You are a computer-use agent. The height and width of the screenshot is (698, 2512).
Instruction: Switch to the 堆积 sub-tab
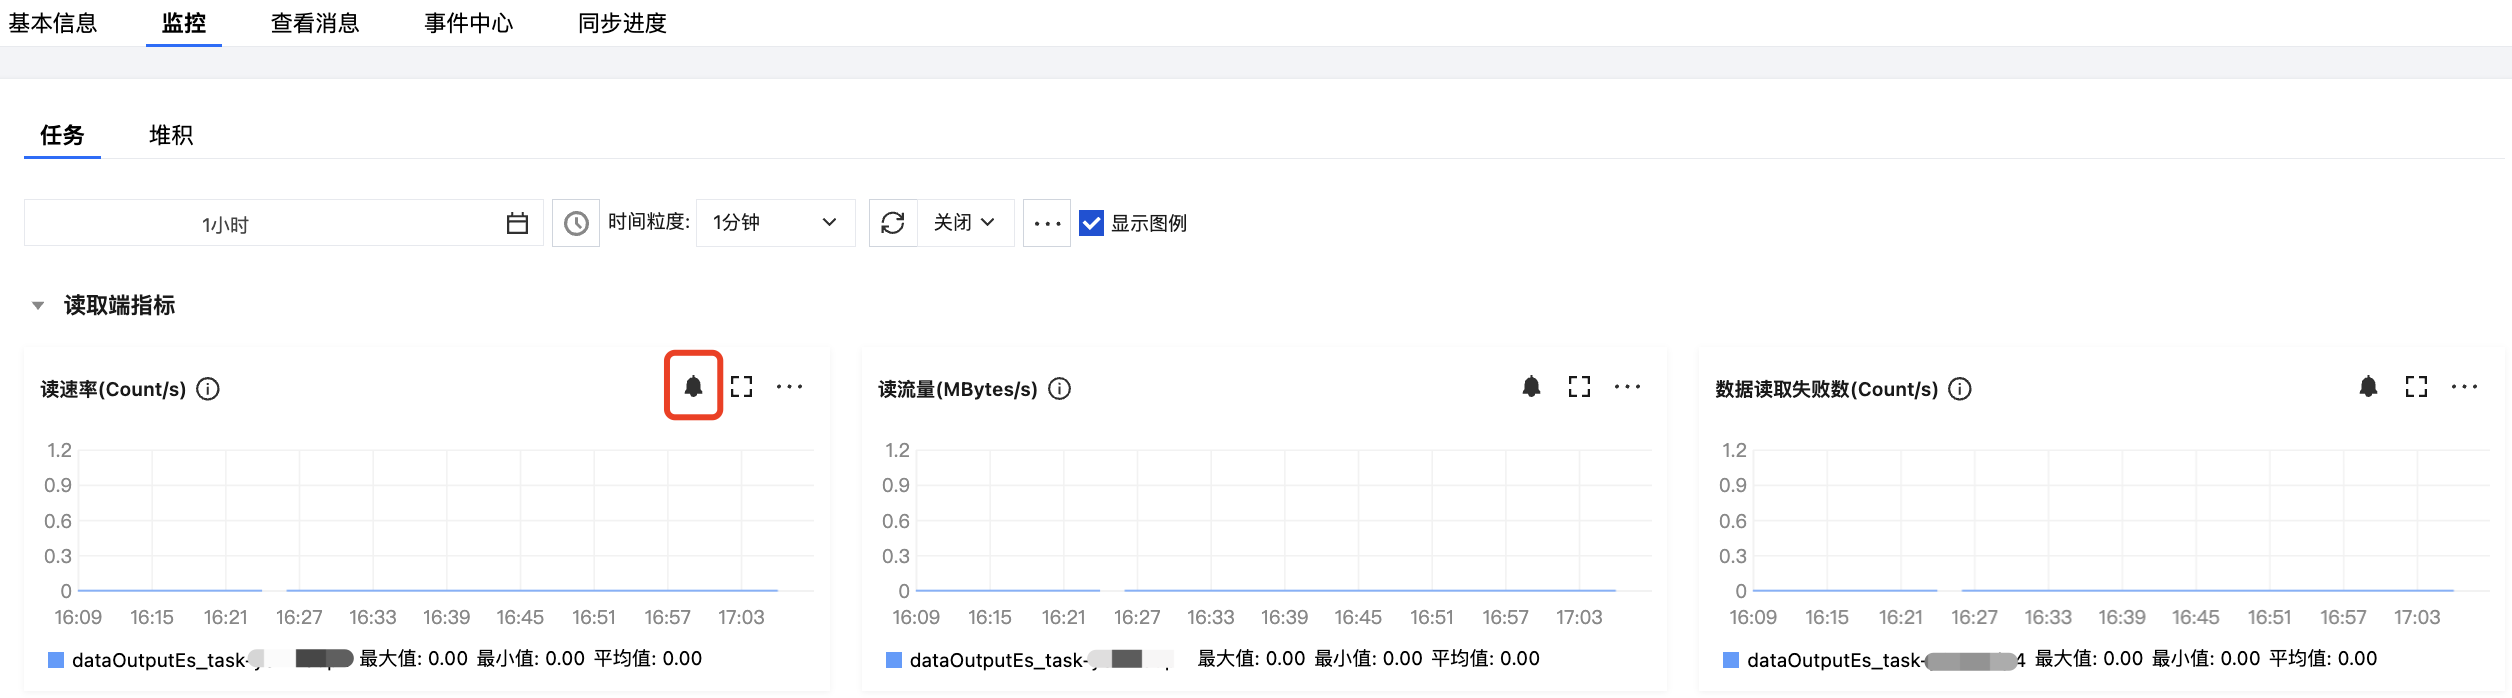coord(171,135)
